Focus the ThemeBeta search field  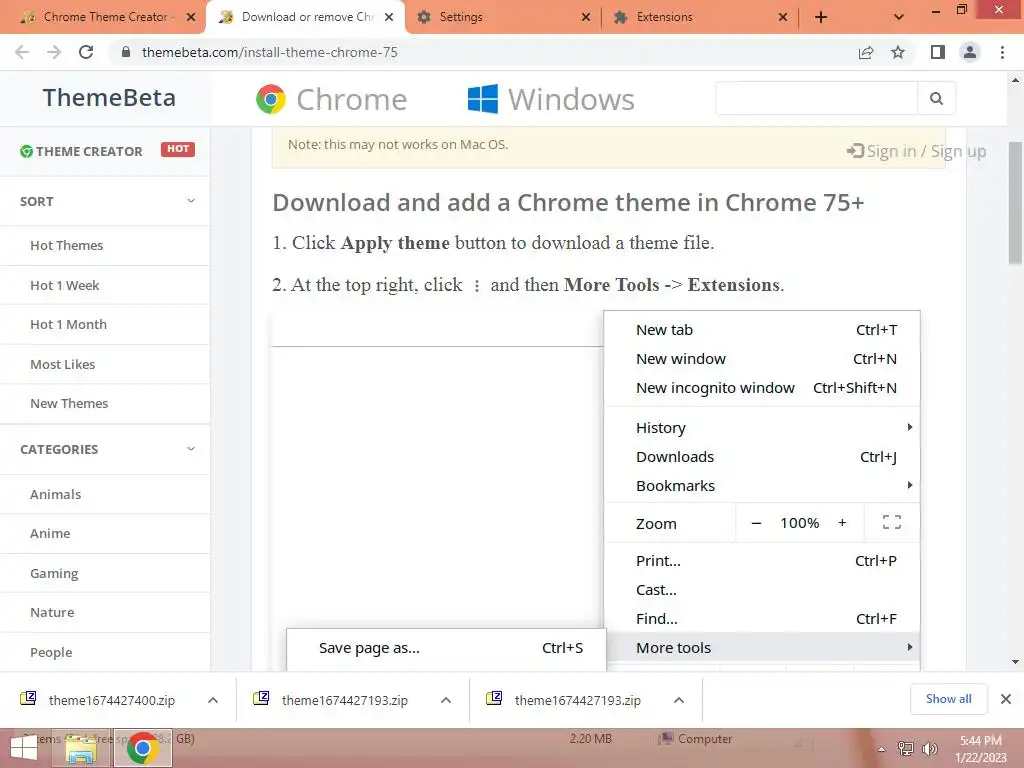(x=816, y=98)
